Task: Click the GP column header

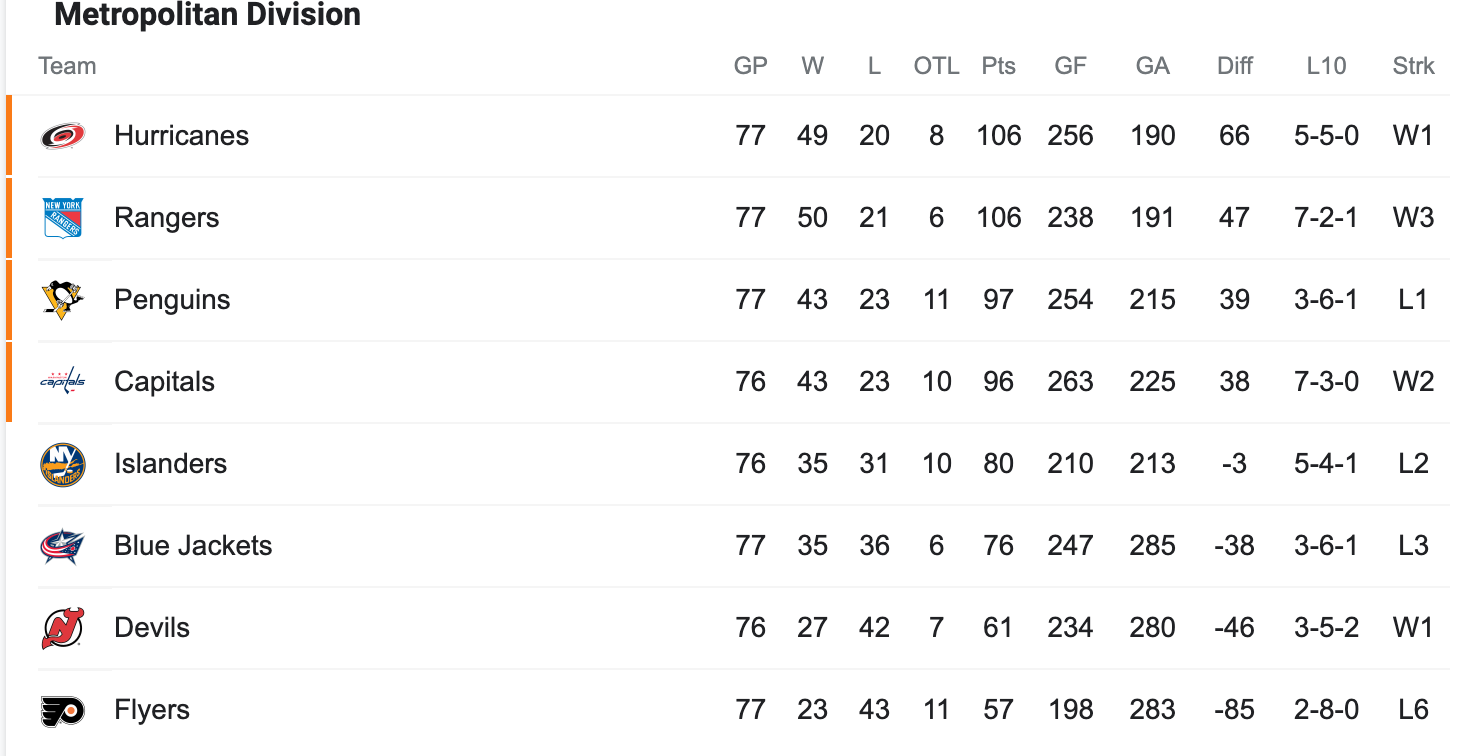Action: (751, 67)
